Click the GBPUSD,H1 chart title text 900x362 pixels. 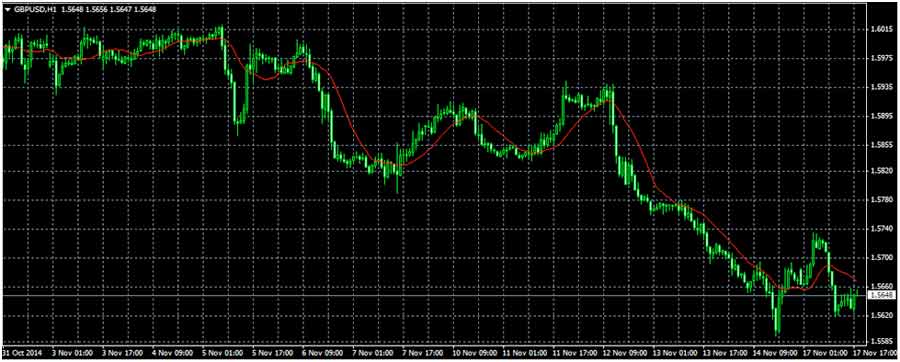click(34, 9)
